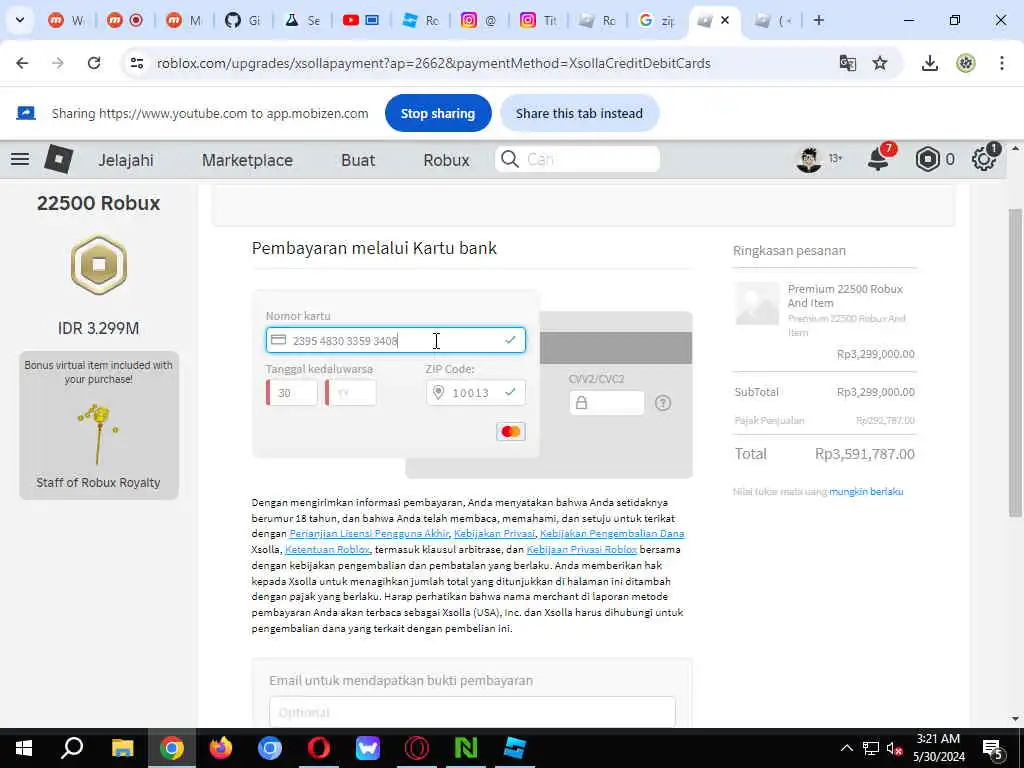Go back in browser
The height and width of the screenshot is (768, 1024).
[22, 63]
